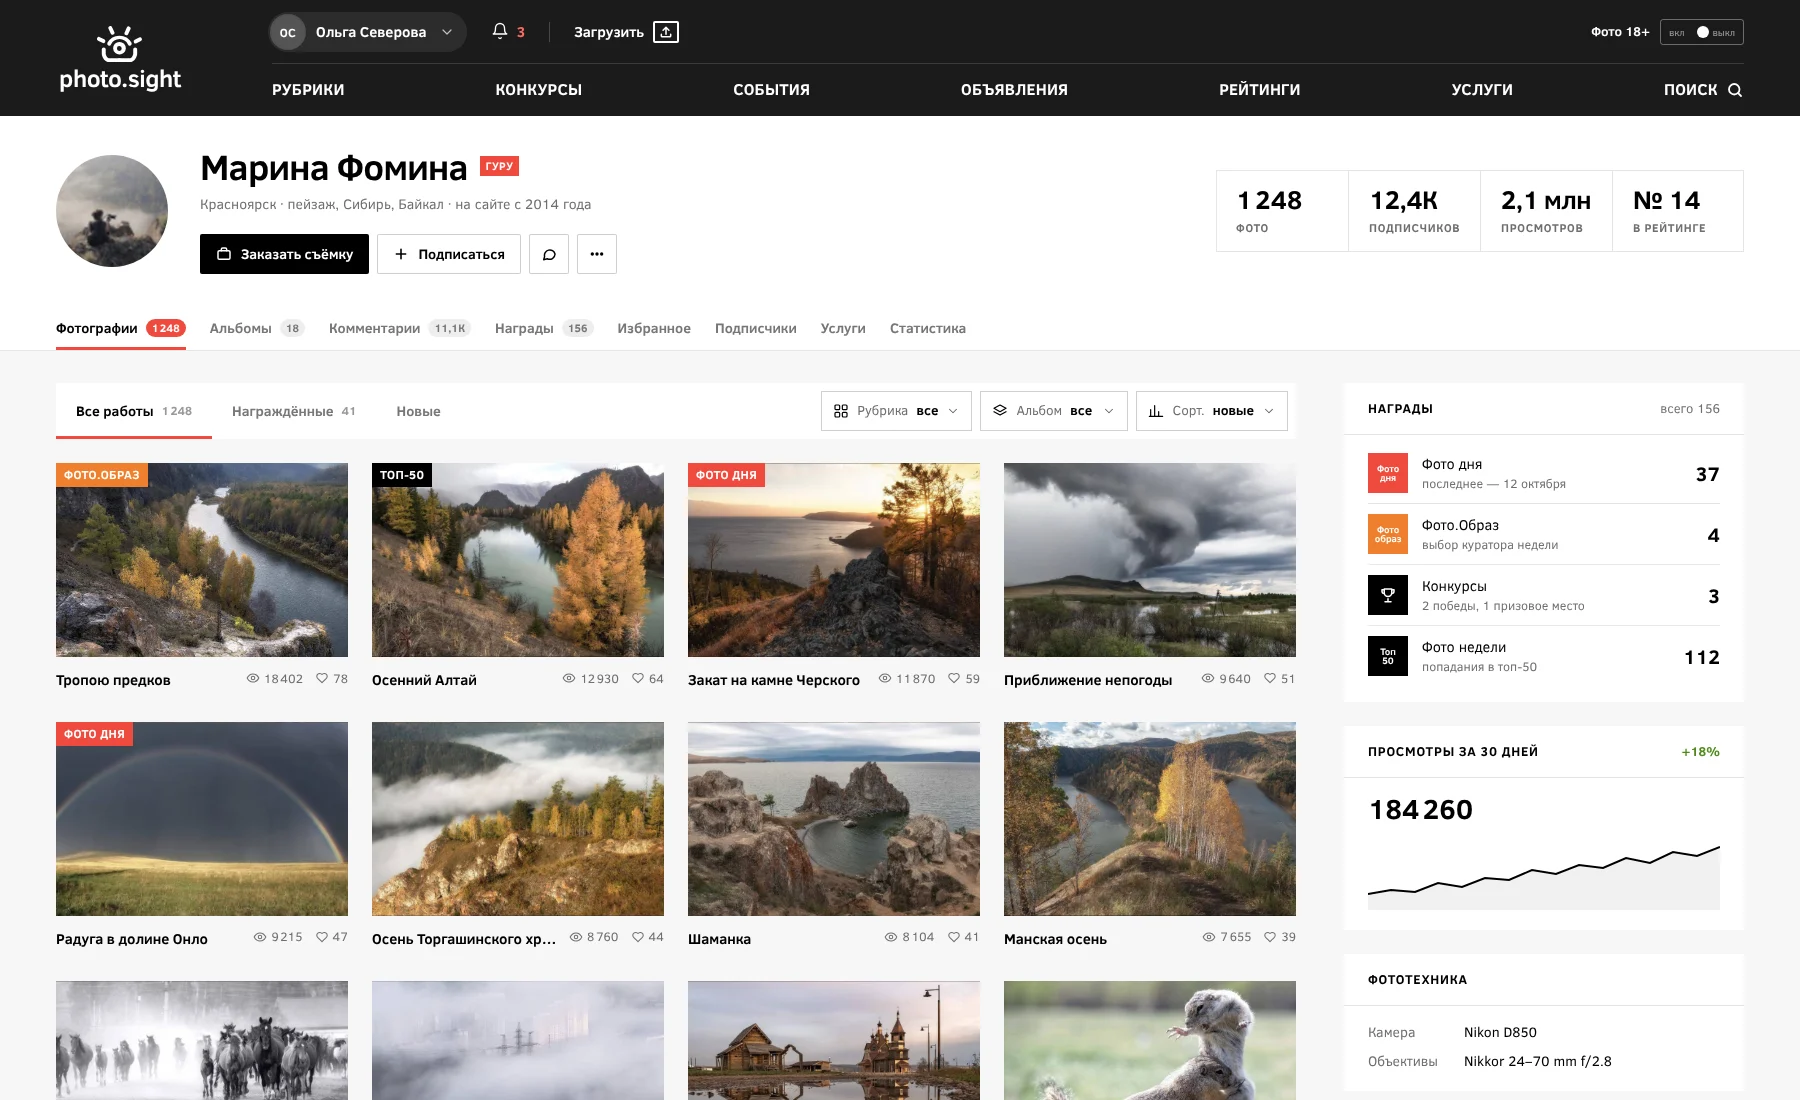The height and width of the screenshot is (1100, 1800).
Task: Open the Радуга в долине Онло thumbnail
Action: [202, 819]
